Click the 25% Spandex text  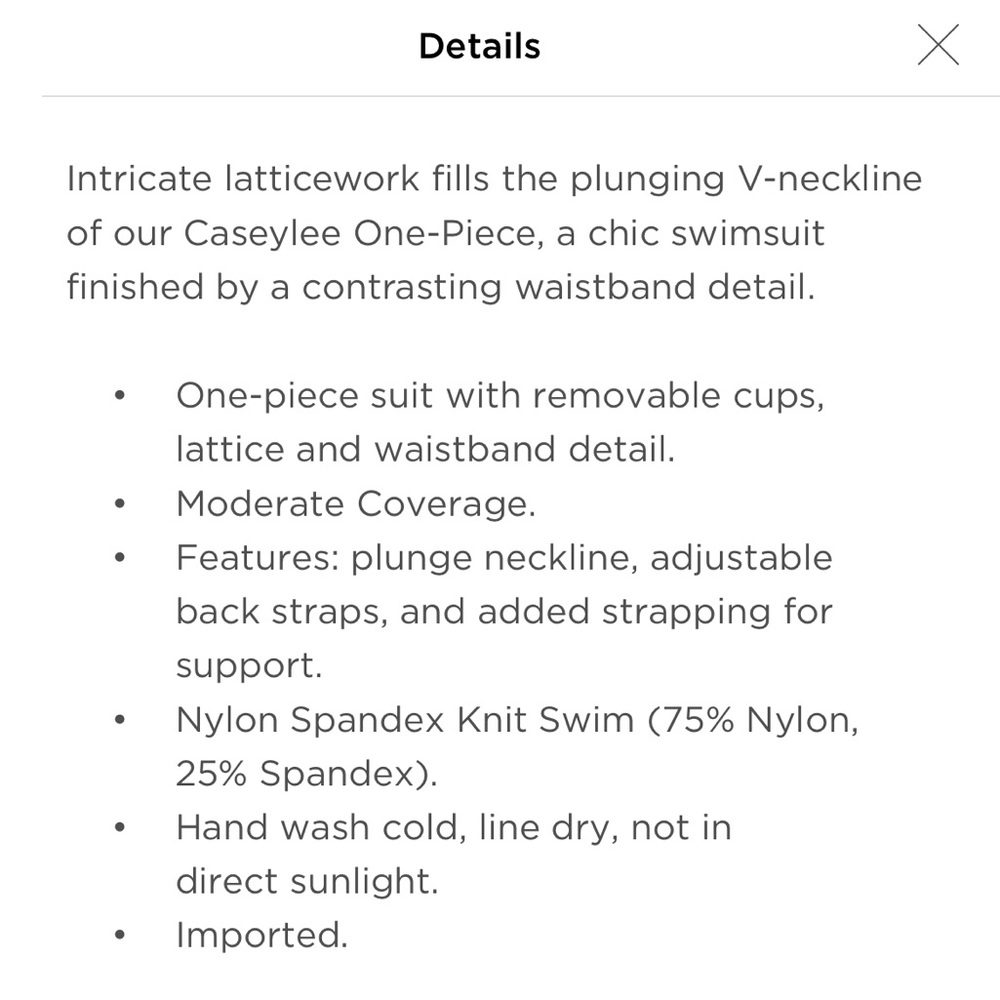pyautogui.click(x=307, y=774)
